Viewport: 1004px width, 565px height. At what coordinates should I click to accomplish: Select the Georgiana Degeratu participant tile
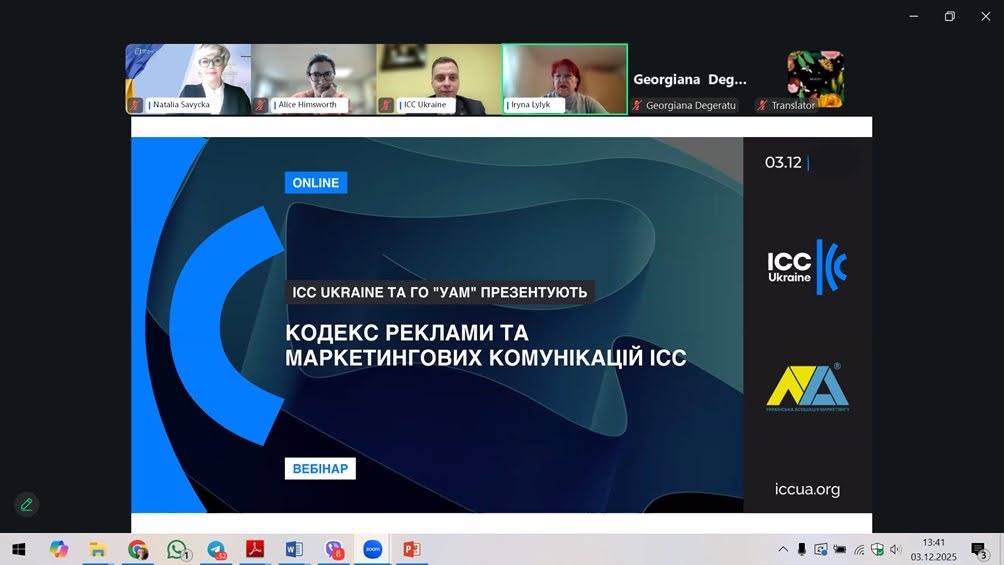(690, 79)
